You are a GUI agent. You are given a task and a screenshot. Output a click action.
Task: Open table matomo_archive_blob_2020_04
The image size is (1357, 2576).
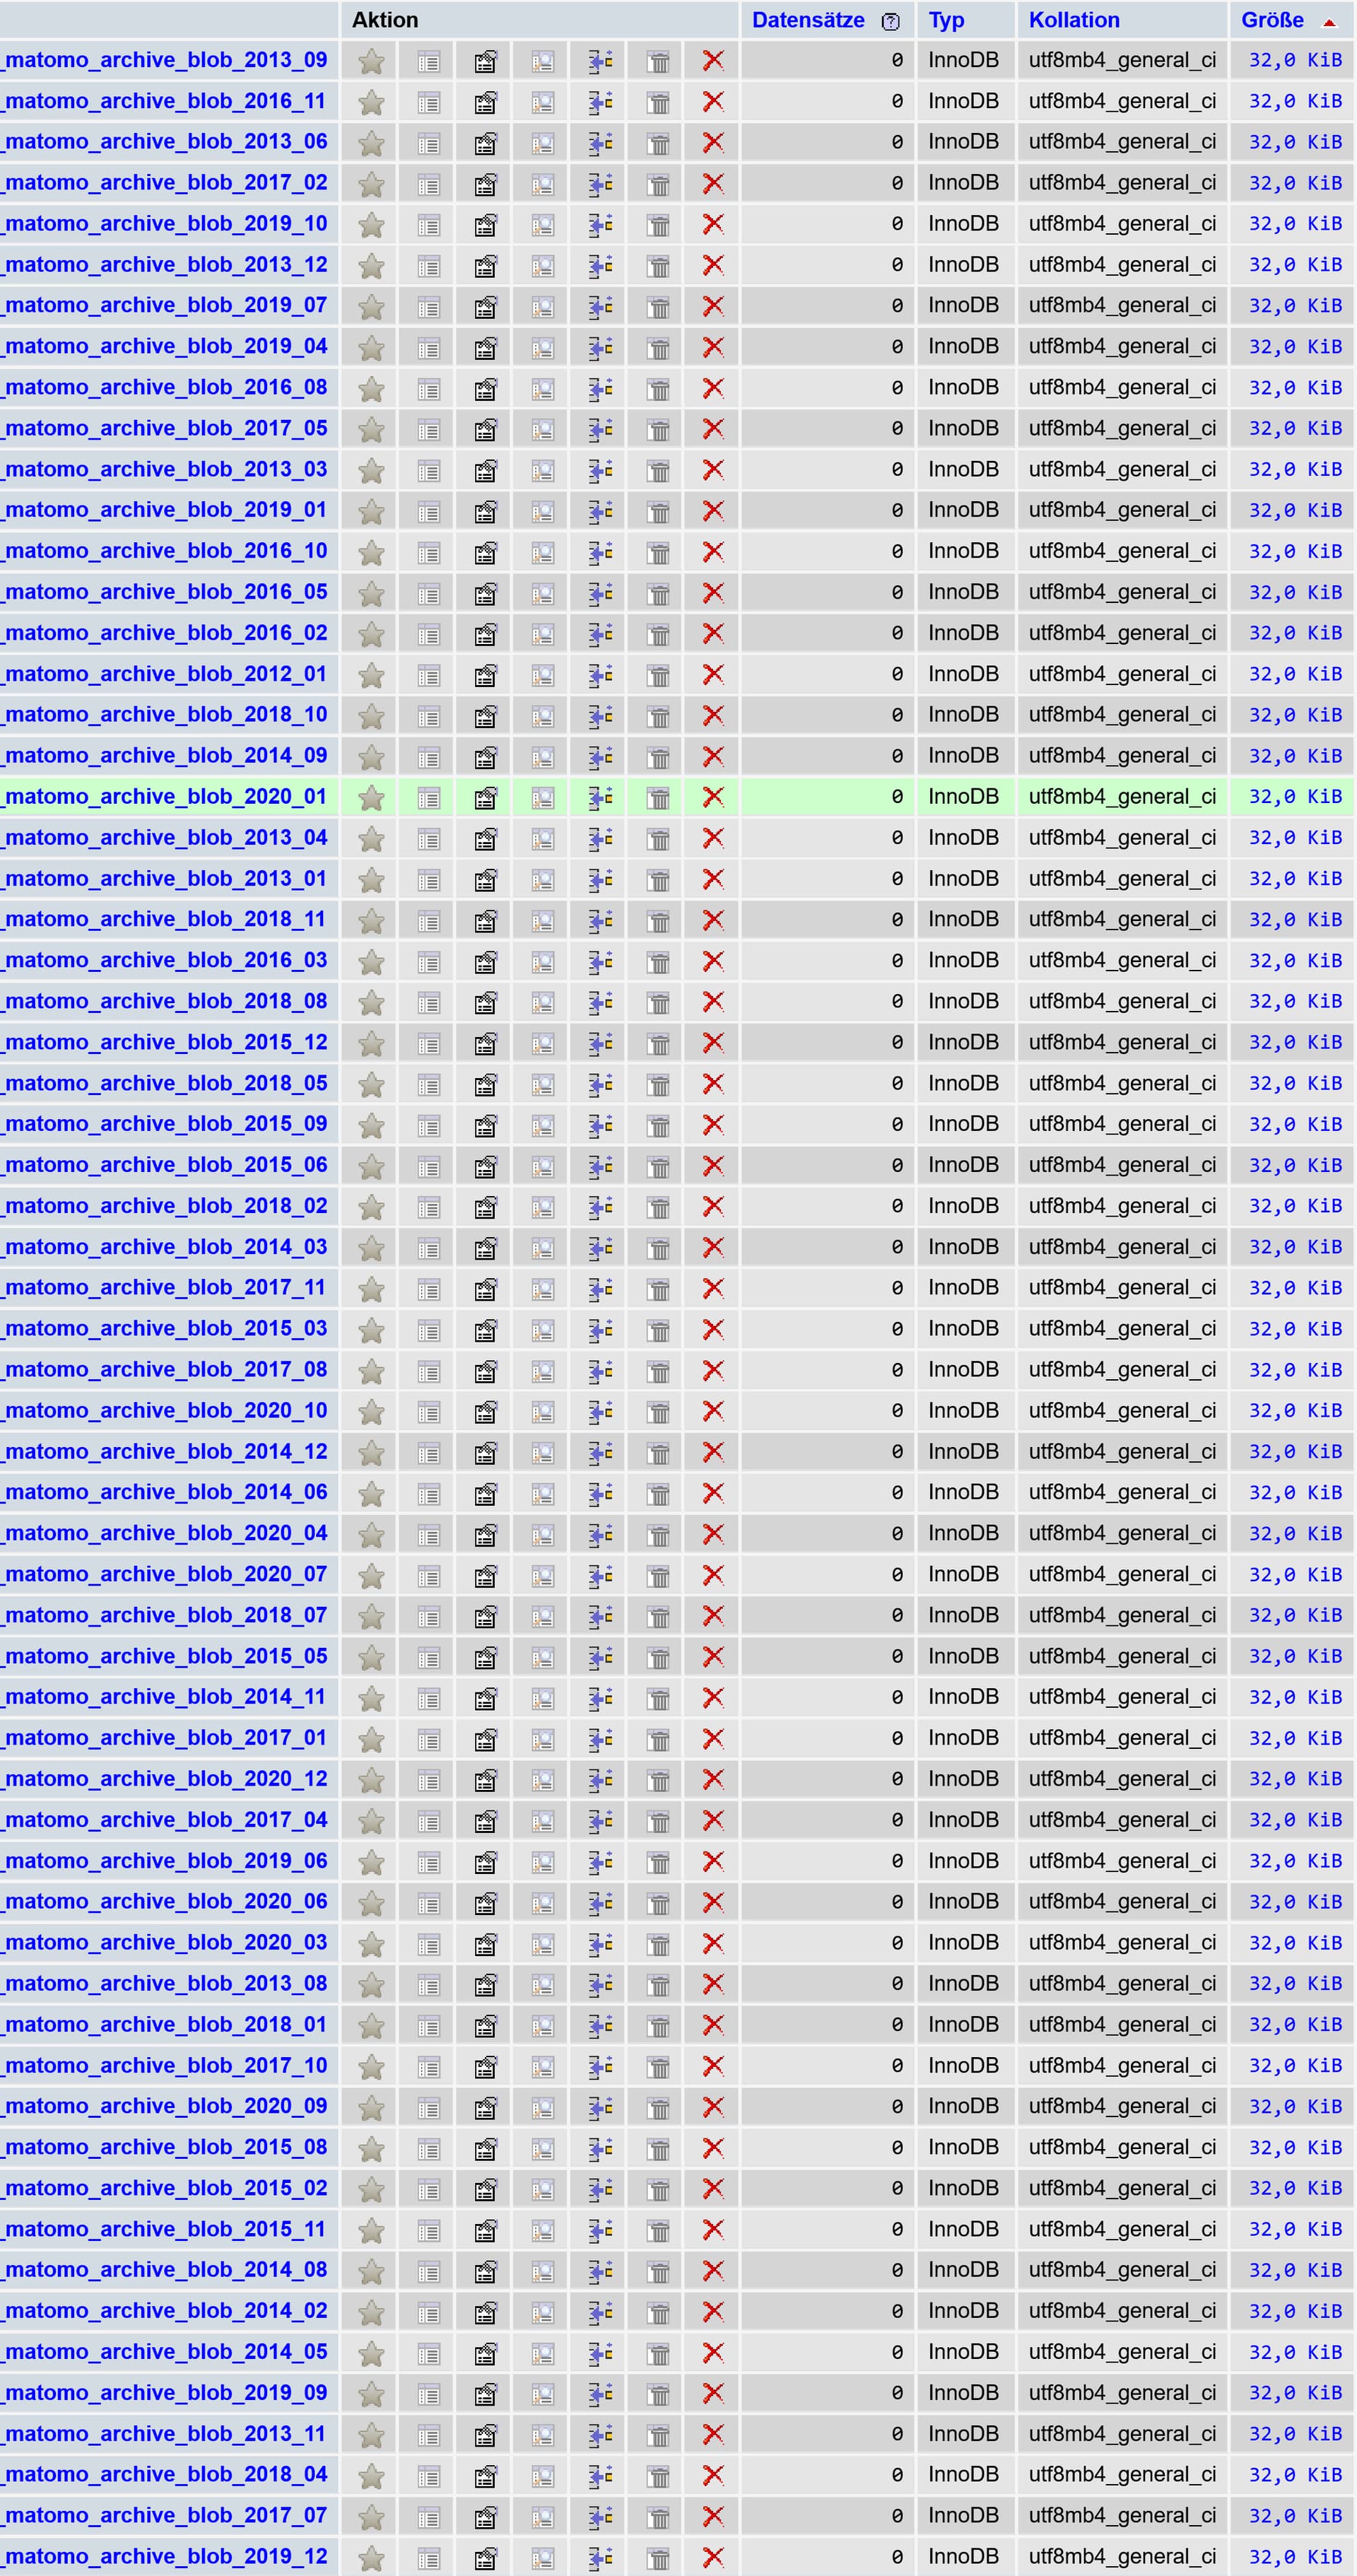click(x=165, y=1533)
